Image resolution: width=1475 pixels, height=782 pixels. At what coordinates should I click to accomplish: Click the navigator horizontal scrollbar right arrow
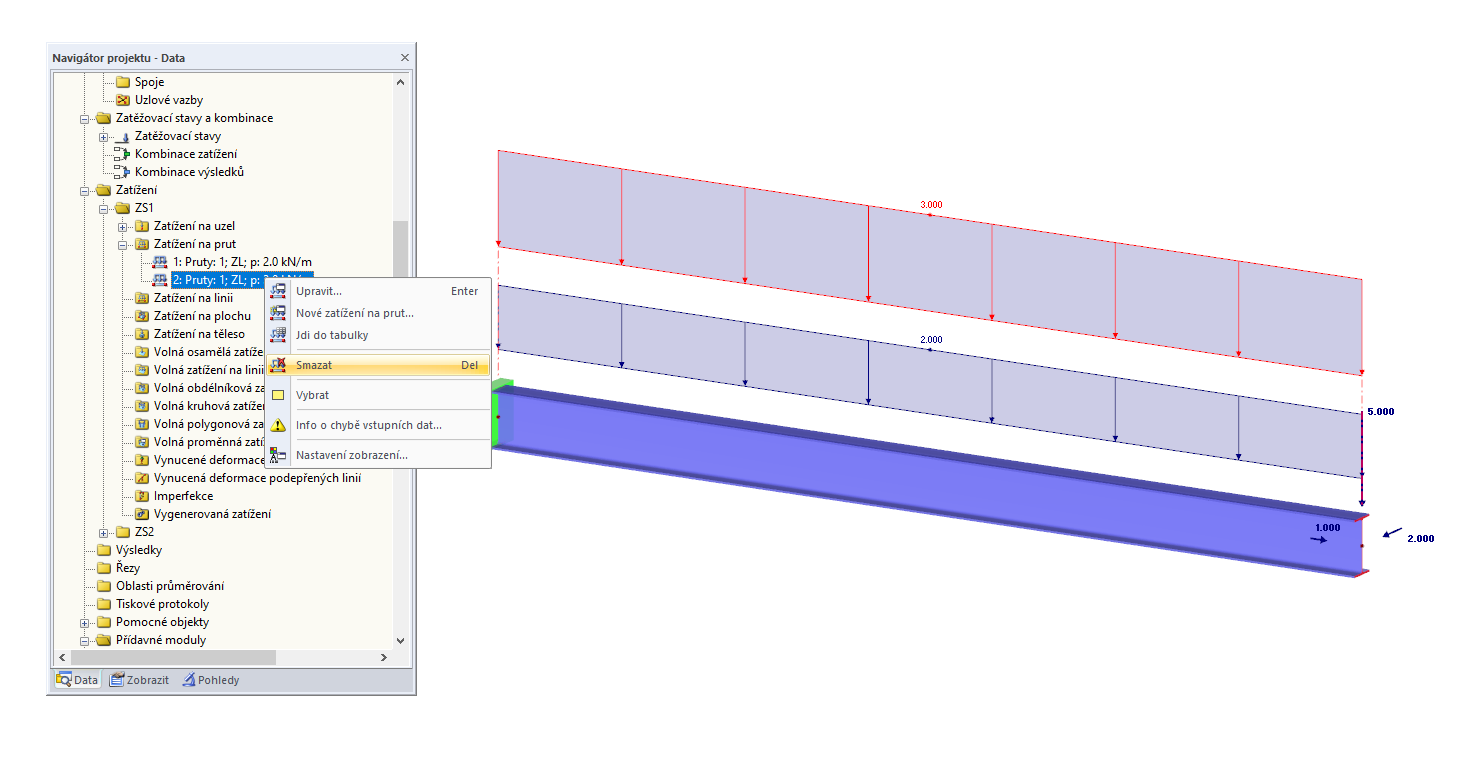(384, 658)
